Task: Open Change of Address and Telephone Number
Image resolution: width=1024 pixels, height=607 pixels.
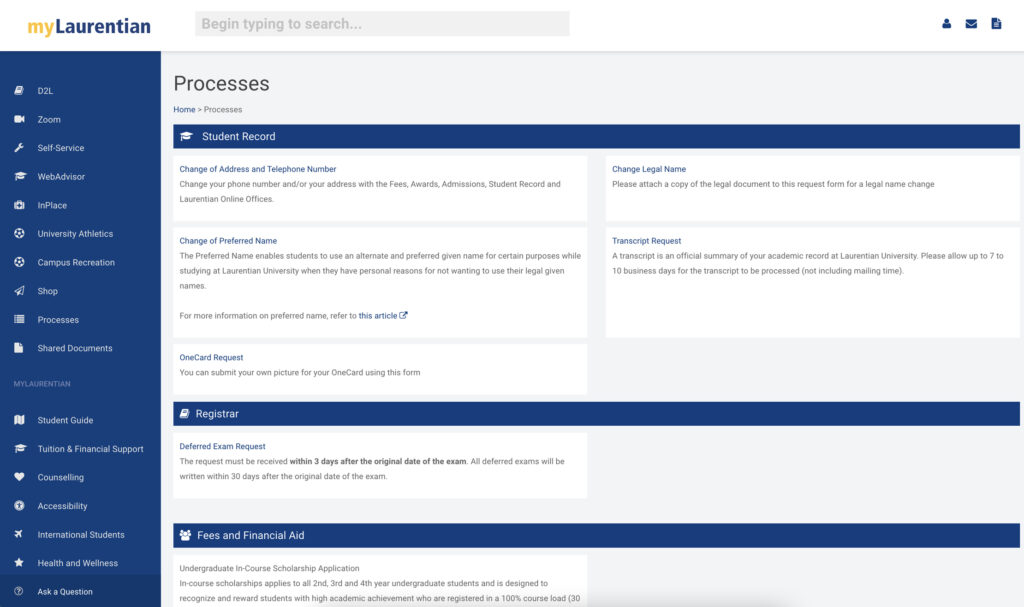Action: click(x=258, y=169)
